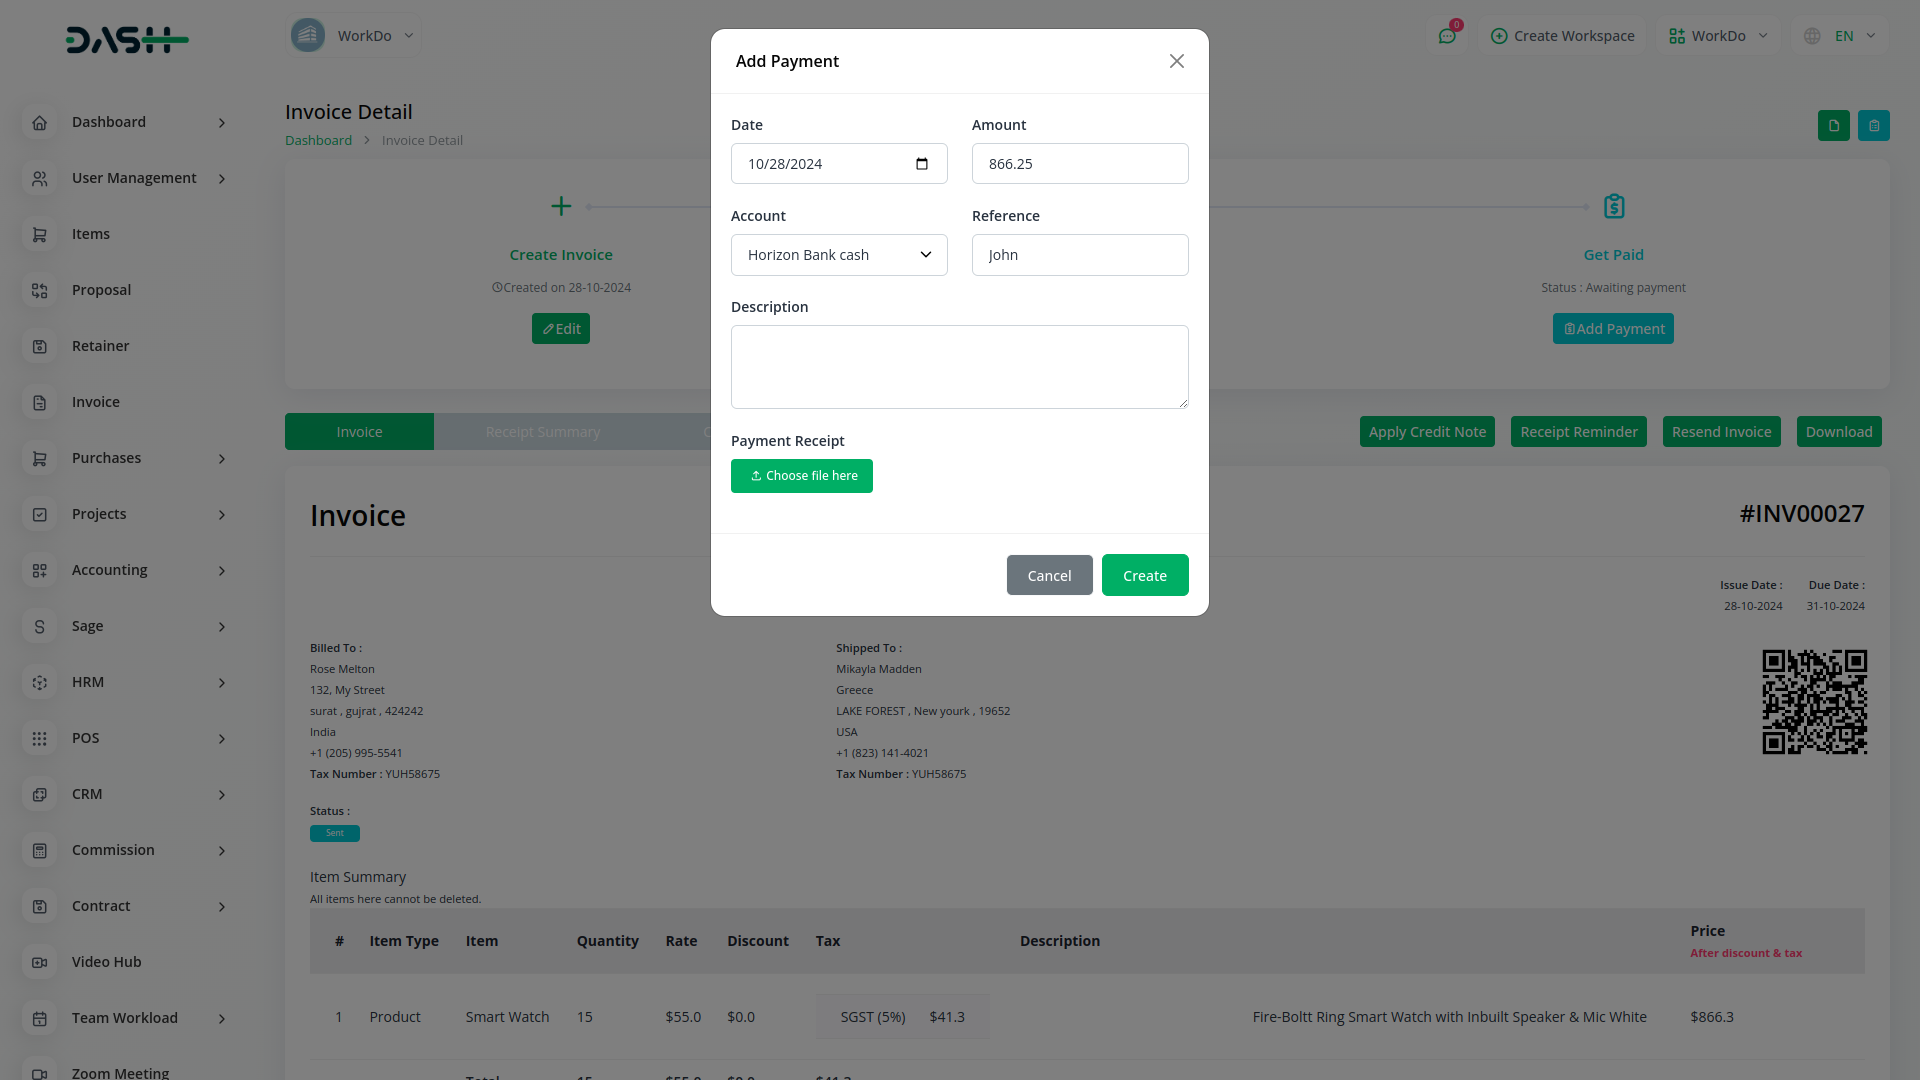Click into the Amount input field
Viewport: 1920px width, 1080px height.
point(1079,164)
